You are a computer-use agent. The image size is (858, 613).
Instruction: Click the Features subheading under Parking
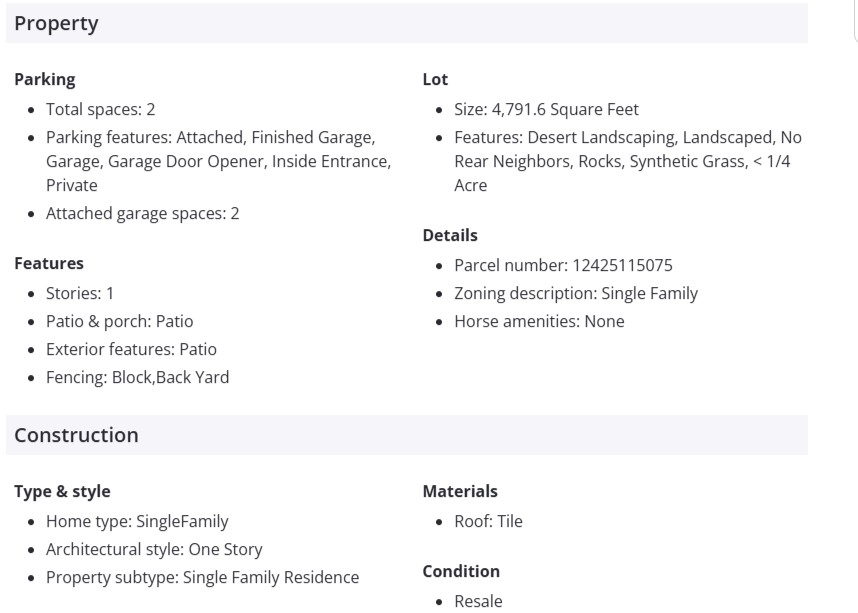[x=49, y=263]
